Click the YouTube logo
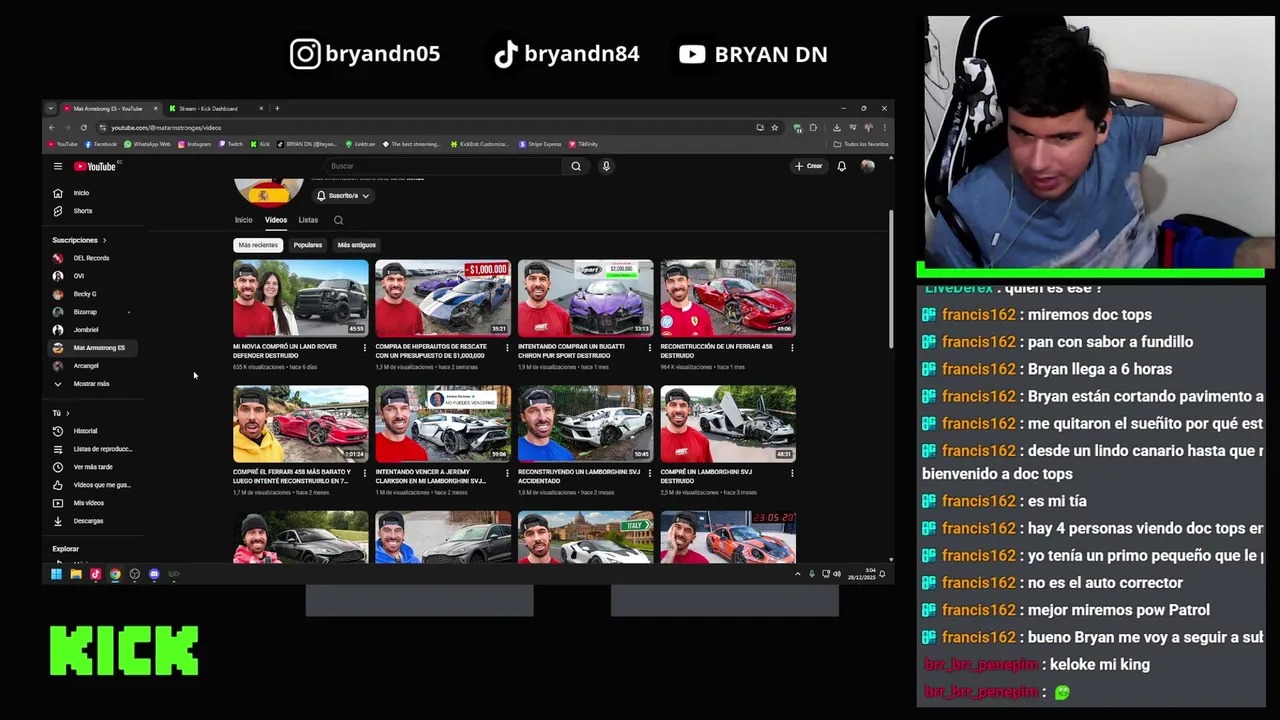 coord(95,166)
